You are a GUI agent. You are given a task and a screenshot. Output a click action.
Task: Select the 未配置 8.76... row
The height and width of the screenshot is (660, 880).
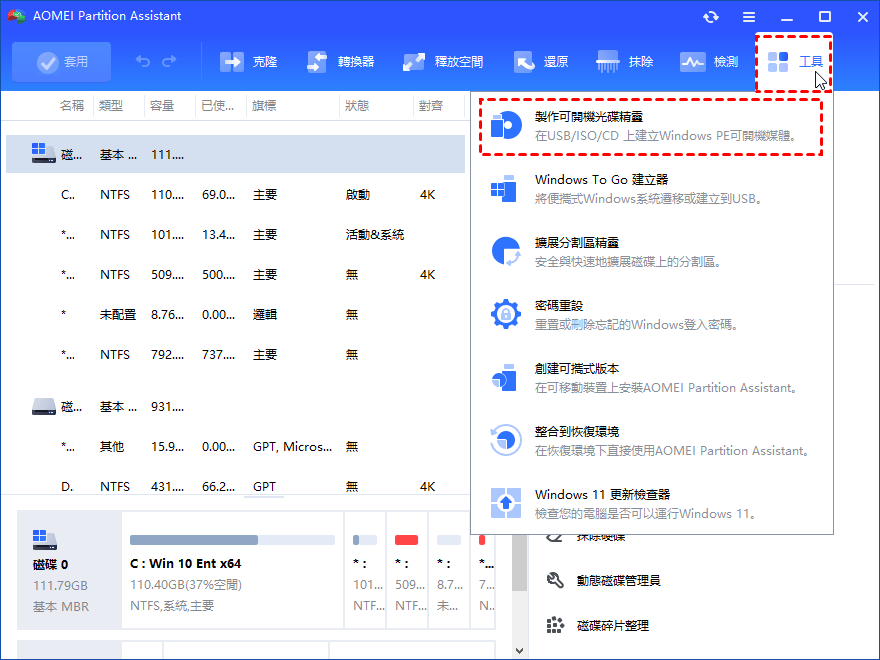[235, 314]
